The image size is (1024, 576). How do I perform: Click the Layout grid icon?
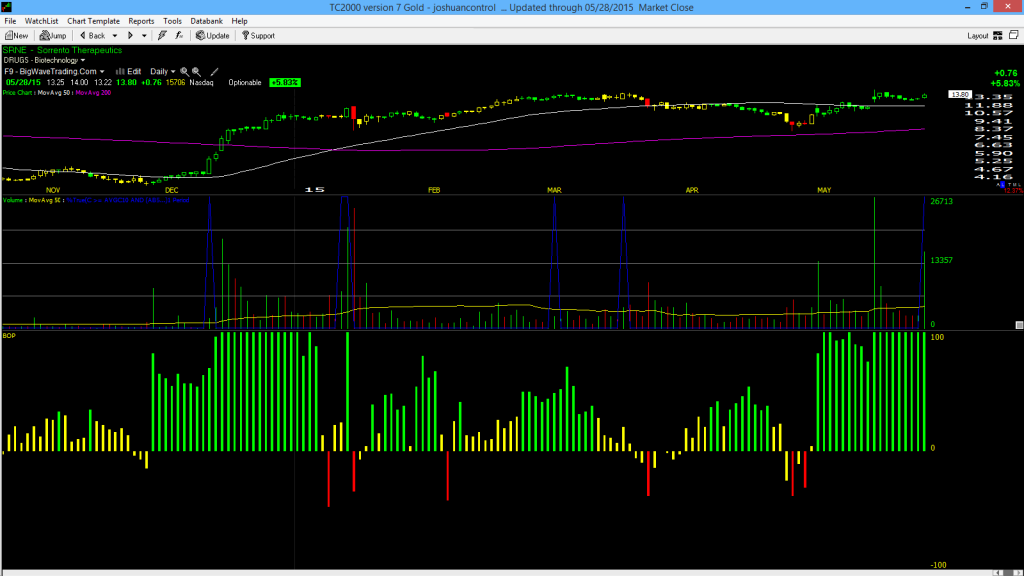(998, 36)
